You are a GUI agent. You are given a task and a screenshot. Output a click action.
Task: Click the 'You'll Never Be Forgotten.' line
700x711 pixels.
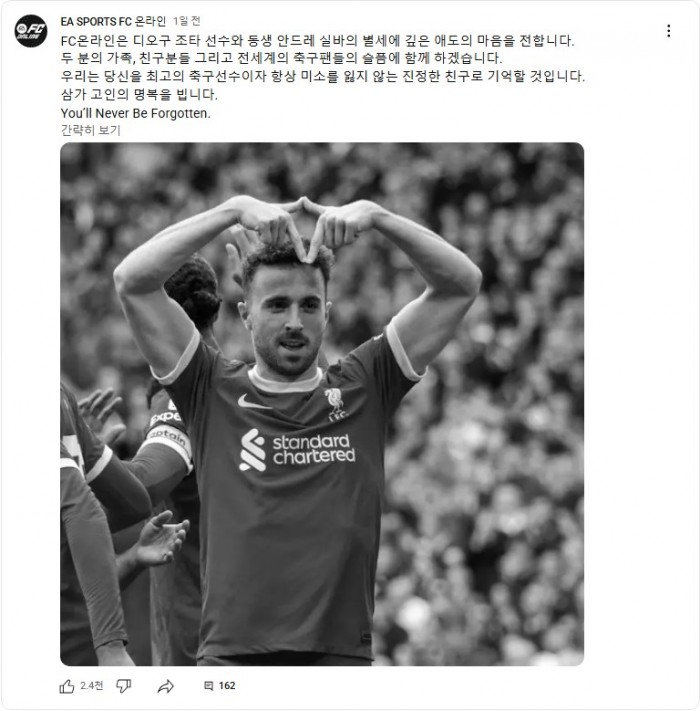click(136, 113)
